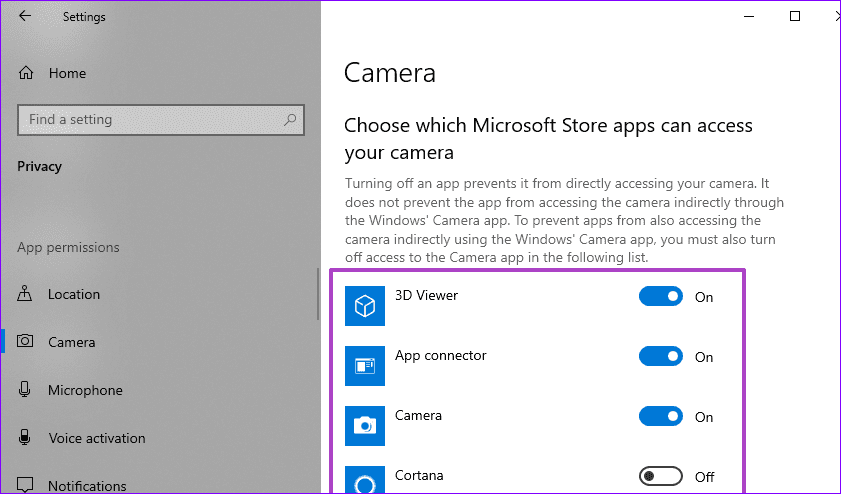Click the Notifications speech bubble icon
841x494 pixels.
click(x=25, y=485)
